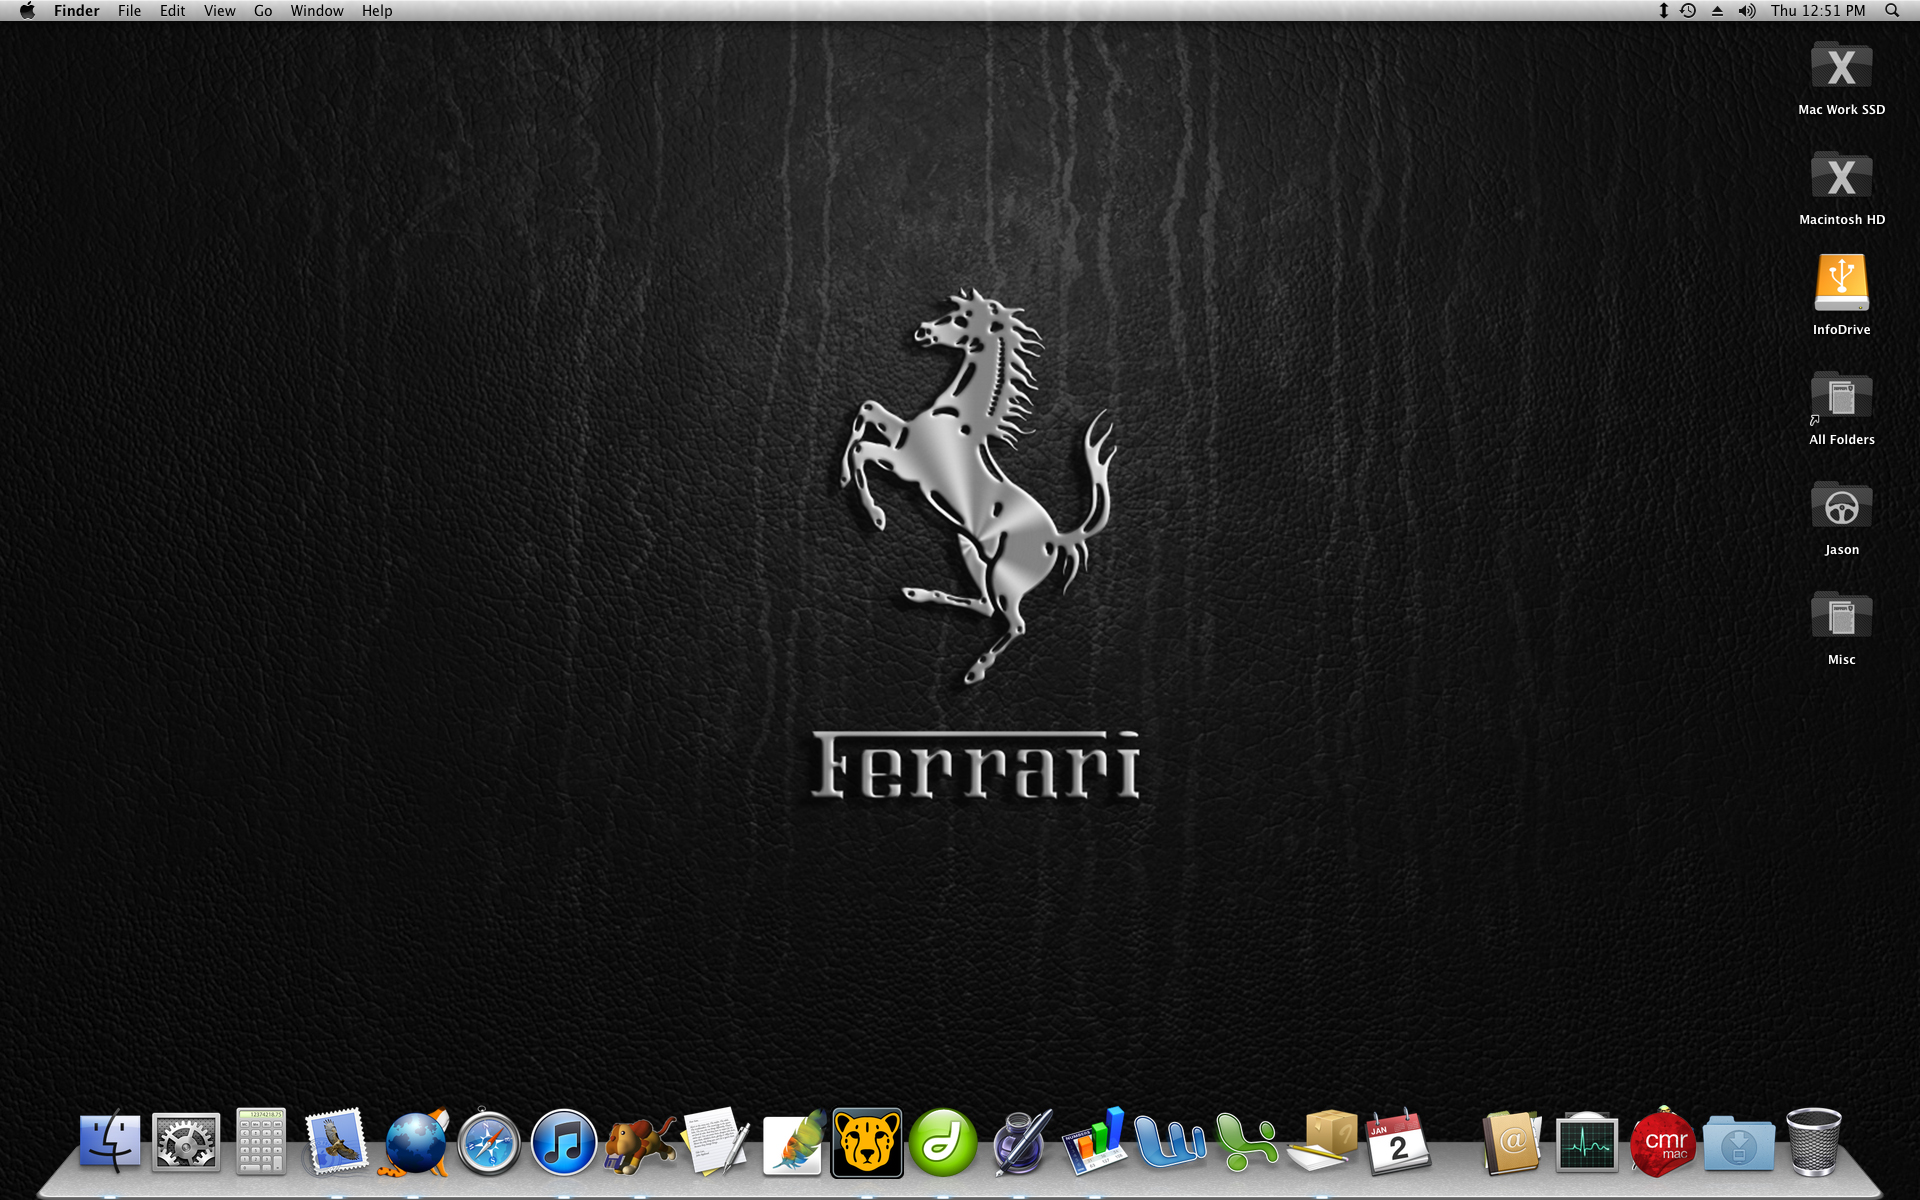Click the up-down arrow menu bar icon
The image size is (1920, 1200).
click(1663, 11)
